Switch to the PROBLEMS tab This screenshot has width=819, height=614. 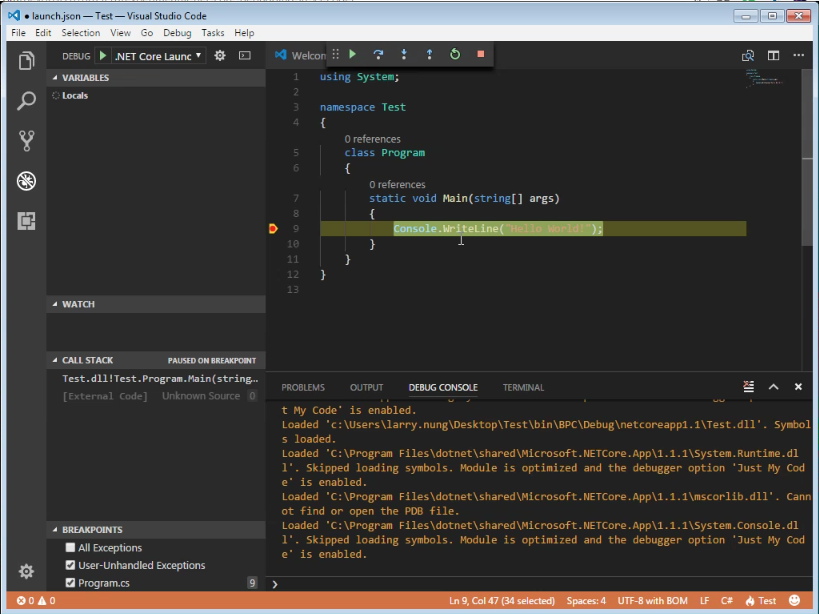point(303,387)
